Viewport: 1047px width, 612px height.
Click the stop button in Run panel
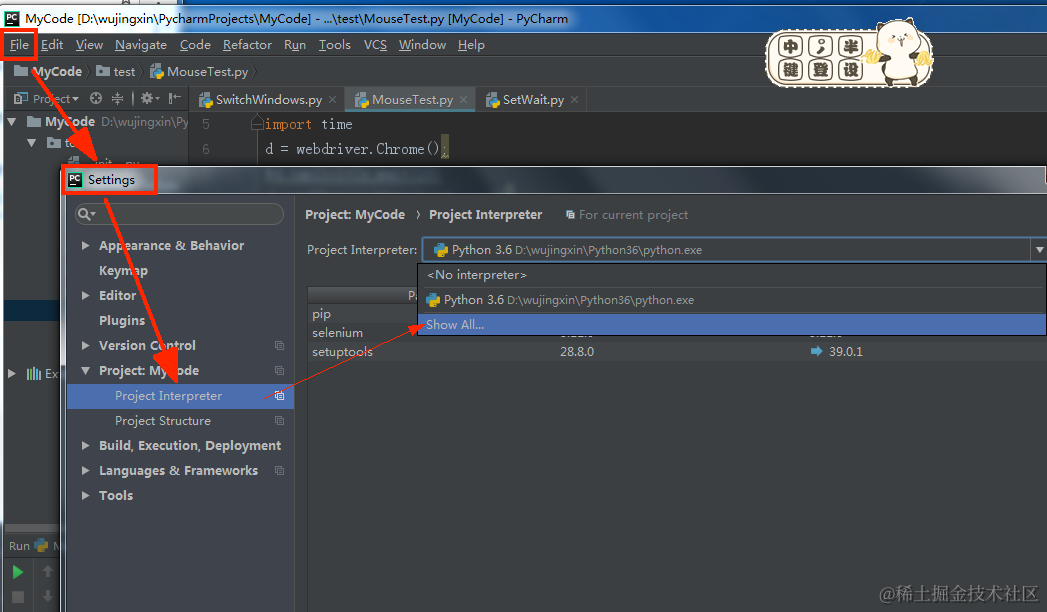[18, 597]
